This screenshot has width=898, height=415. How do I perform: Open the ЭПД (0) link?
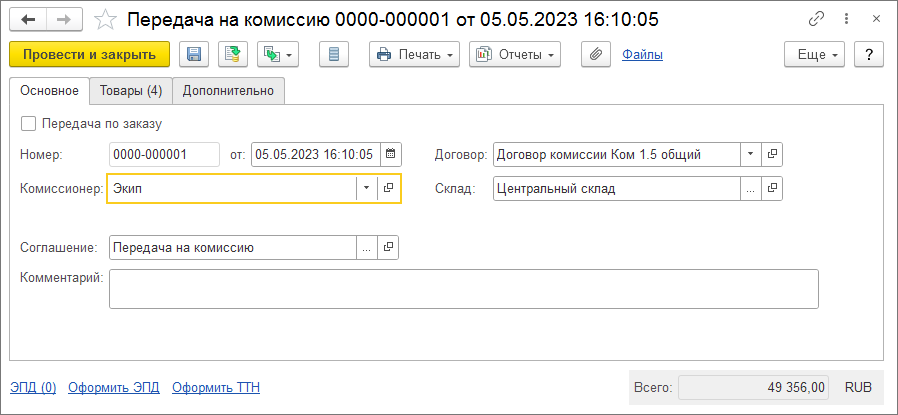(x=33, y=388)
